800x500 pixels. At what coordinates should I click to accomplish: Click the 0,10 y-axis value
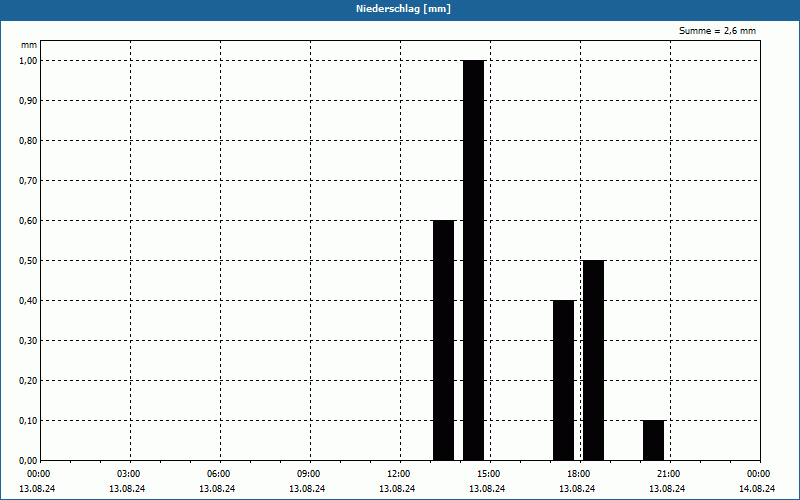(28, 421)
